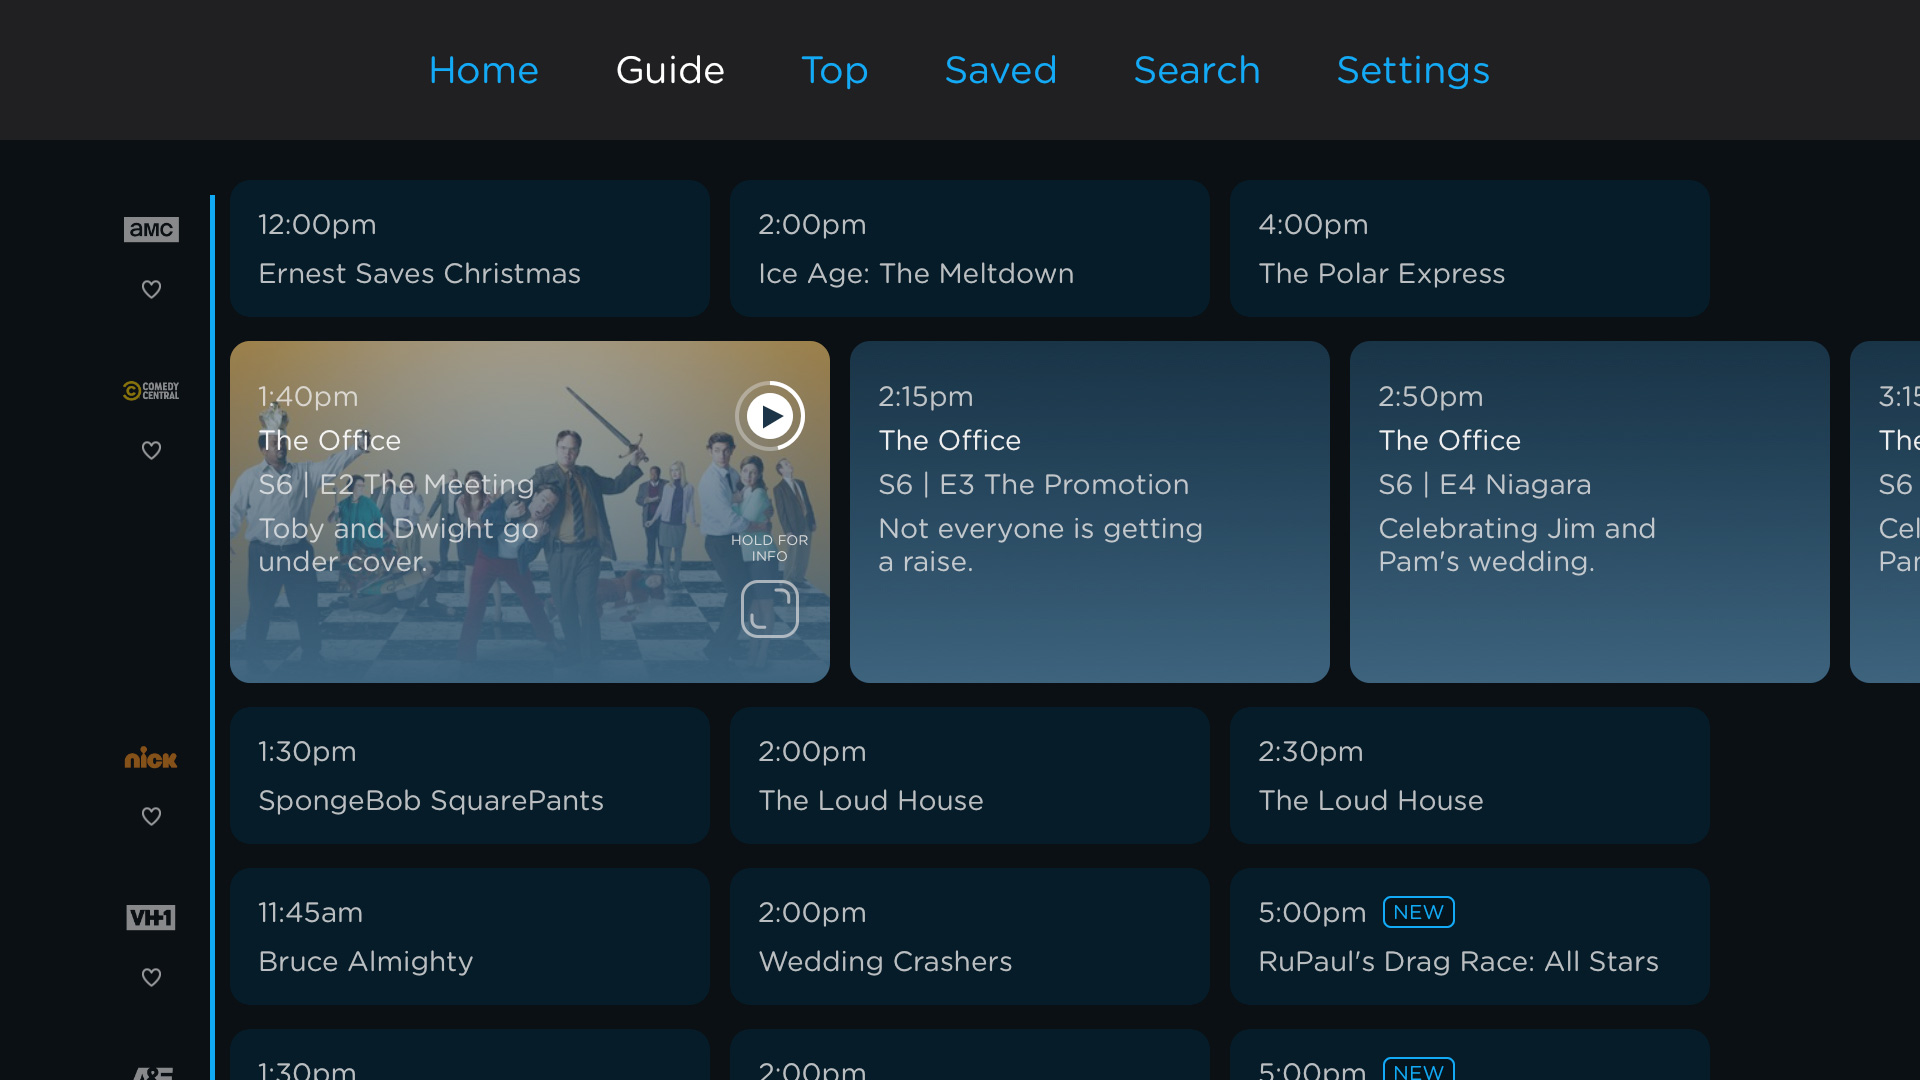The height and width of the screenshot is (1080, 1920).
Task: Select RuPaul's Drag Race: All Stars listing
Action: pos(1470,936)
